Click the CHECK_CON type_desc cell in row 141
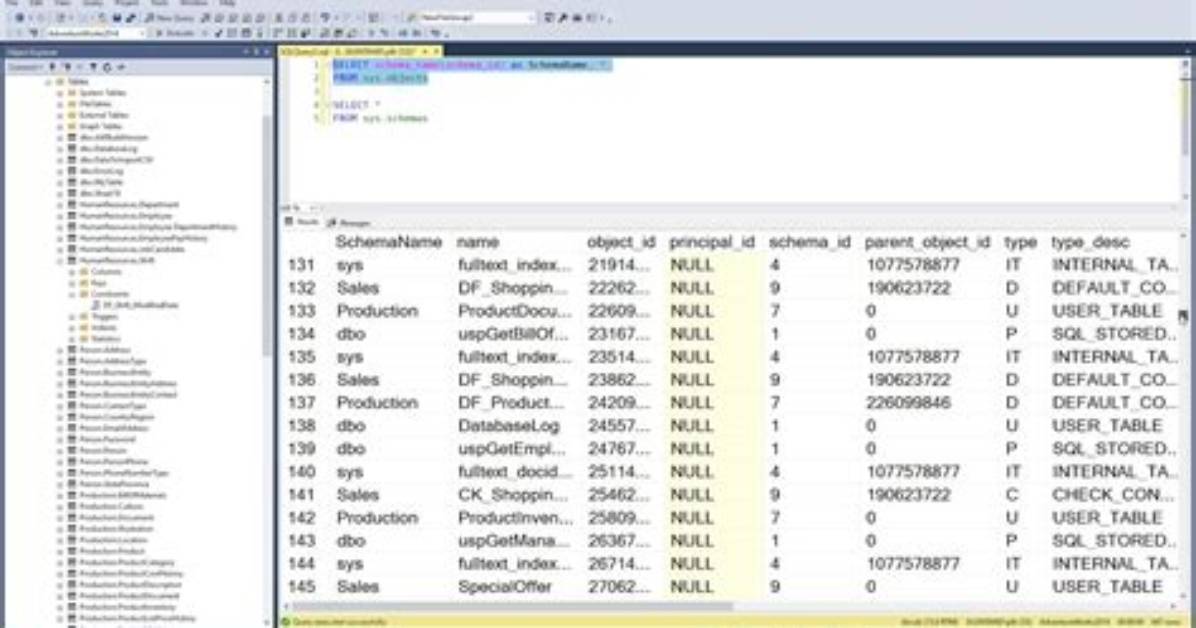Screen dimensions: 1196x628 [1112, 494]
